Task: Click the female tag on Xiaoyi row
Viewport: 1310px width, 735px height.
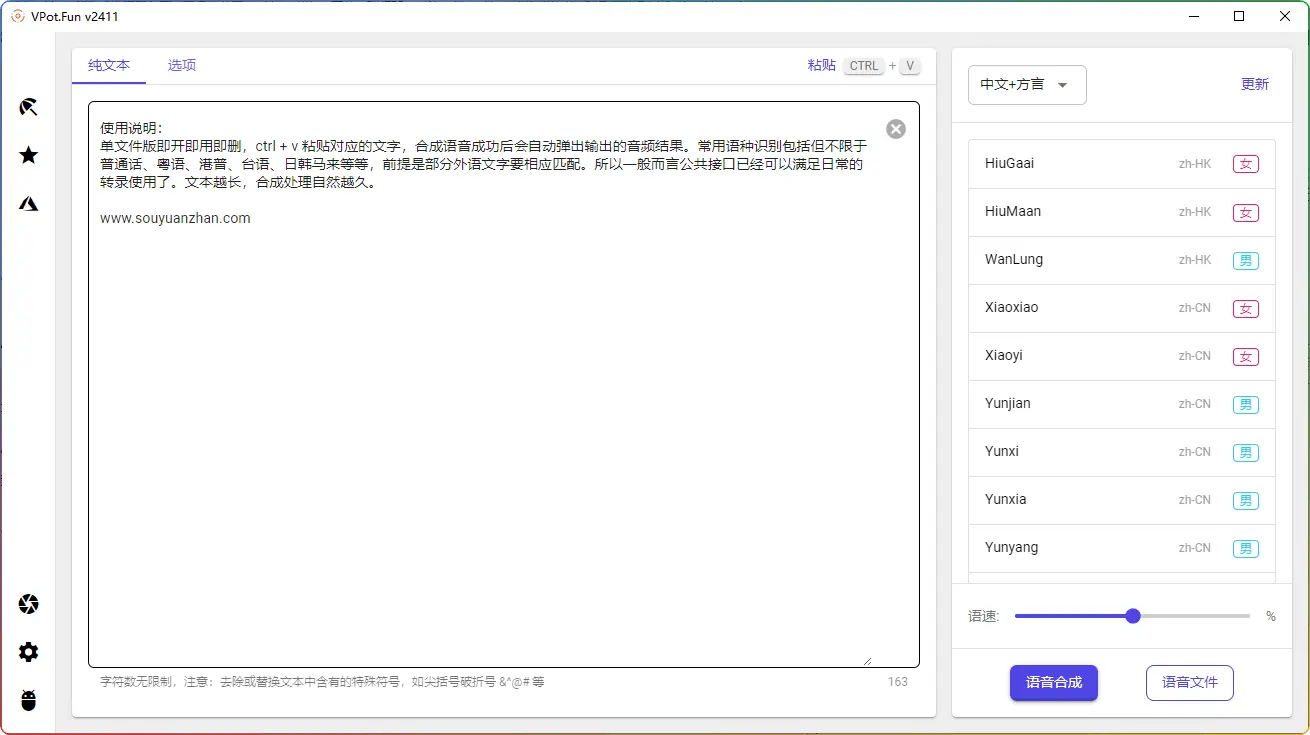Action: point(1246,356)
